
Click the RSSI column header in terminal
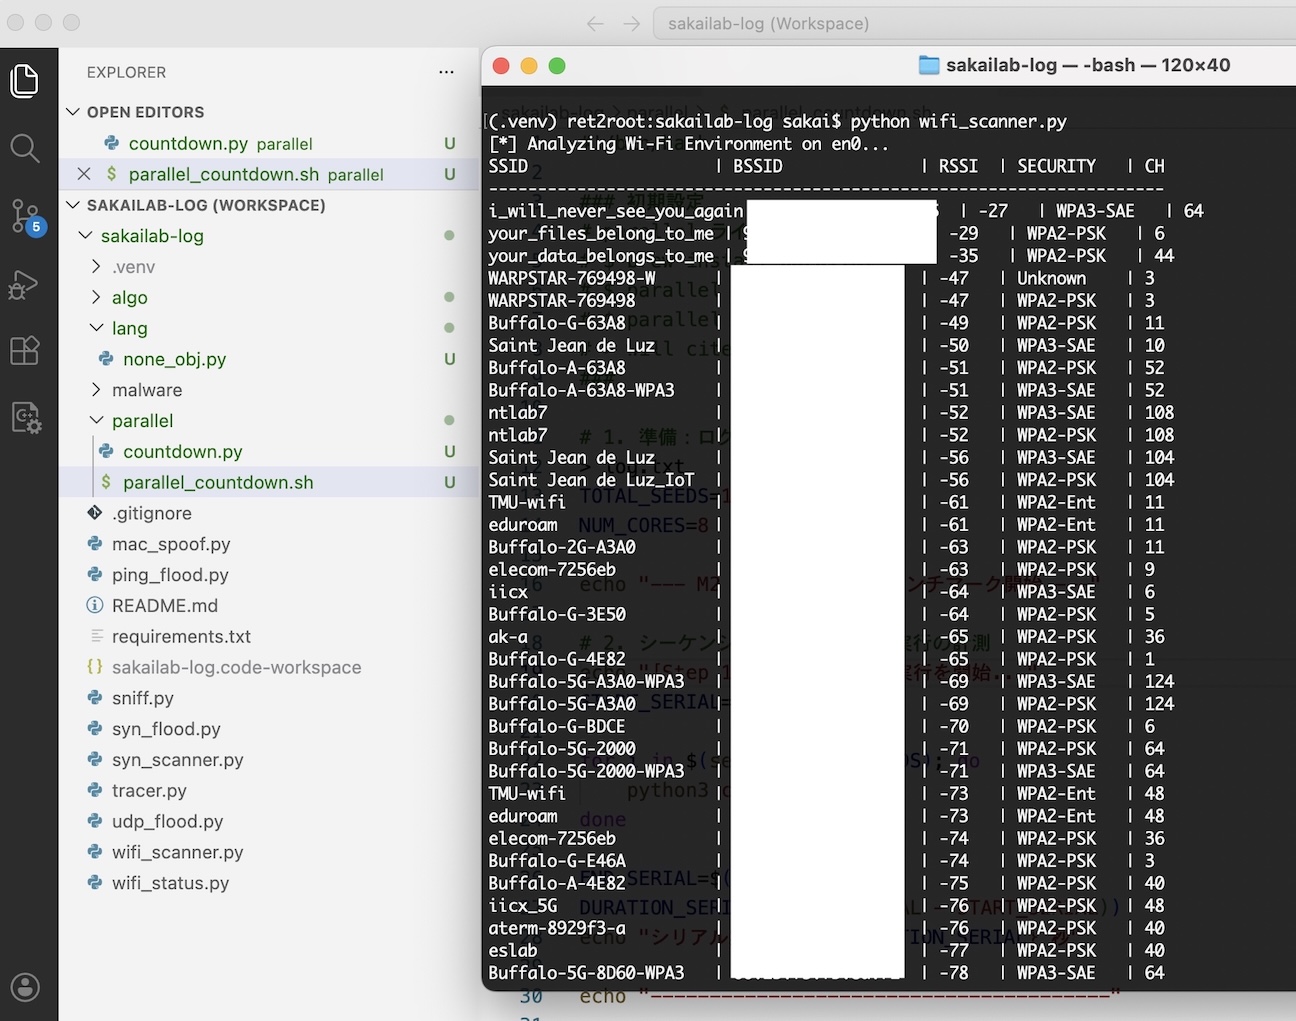pos(958,166)
